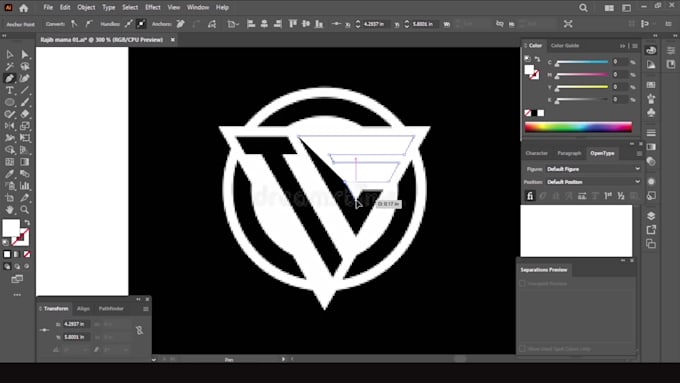Activate the Hand tool
The image size is (680, 383).
10,210
